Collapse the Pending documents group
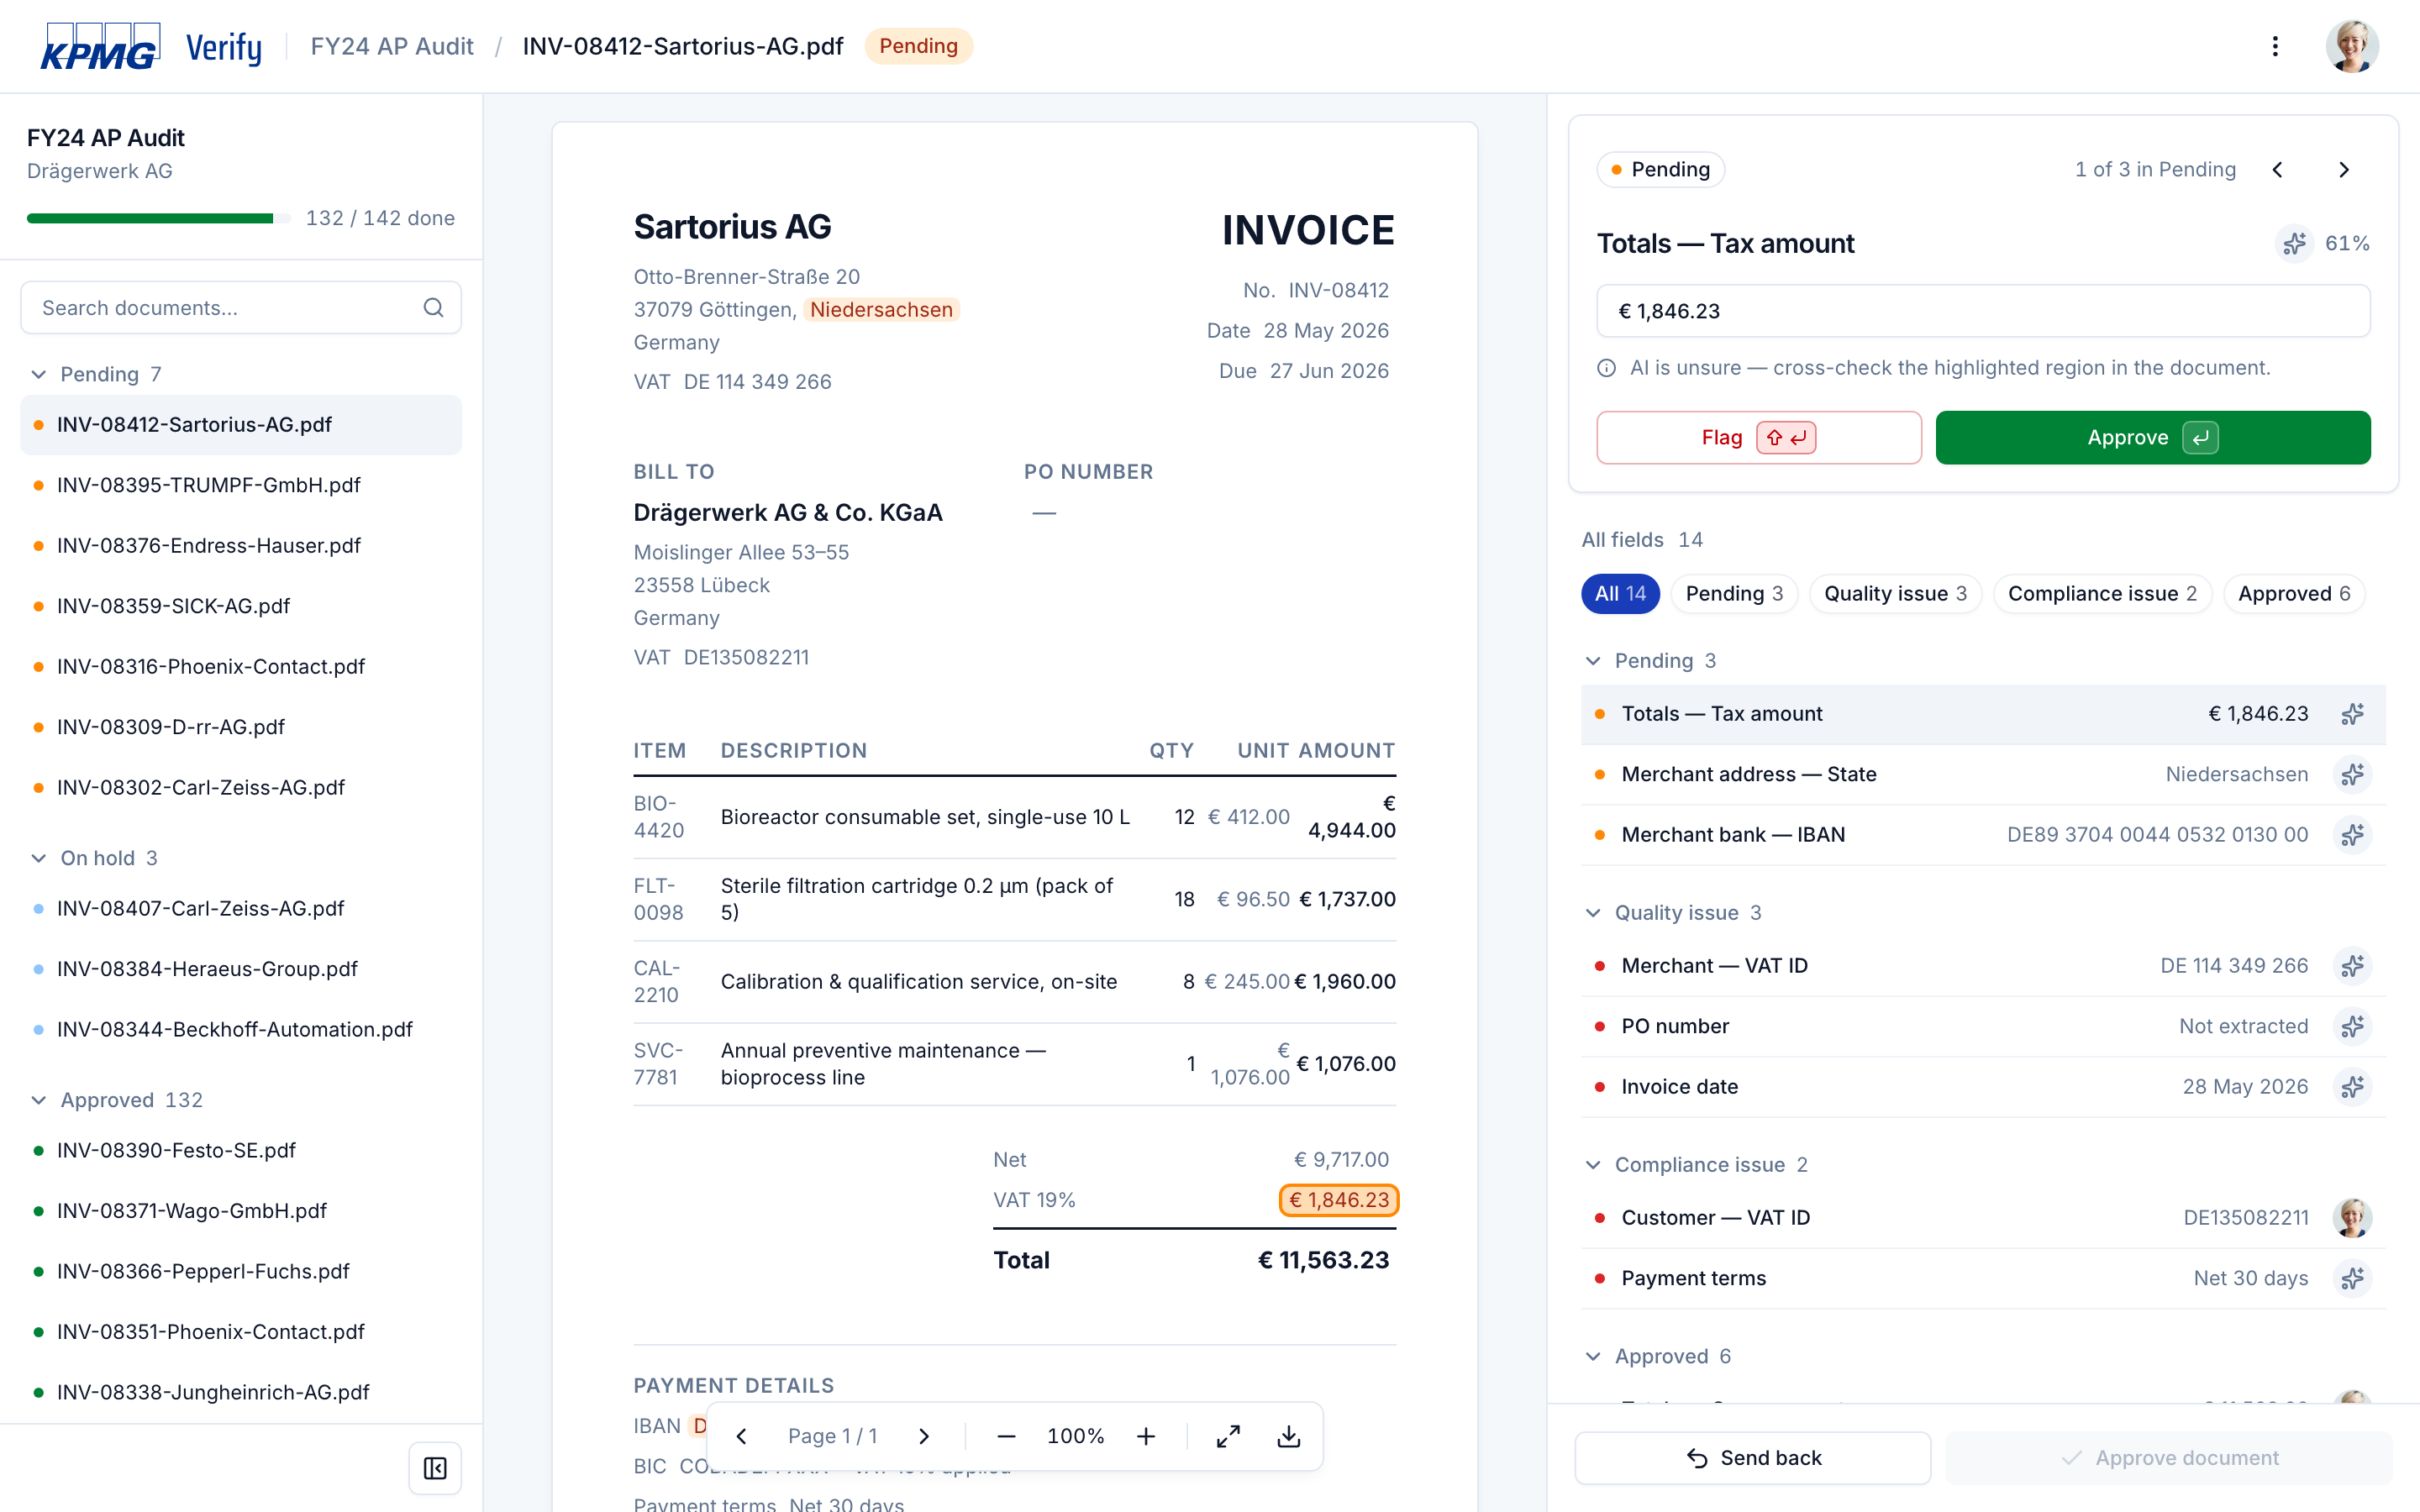Screen dimensions: 2420x1512 pyautogui.click(x=39, y=374)
